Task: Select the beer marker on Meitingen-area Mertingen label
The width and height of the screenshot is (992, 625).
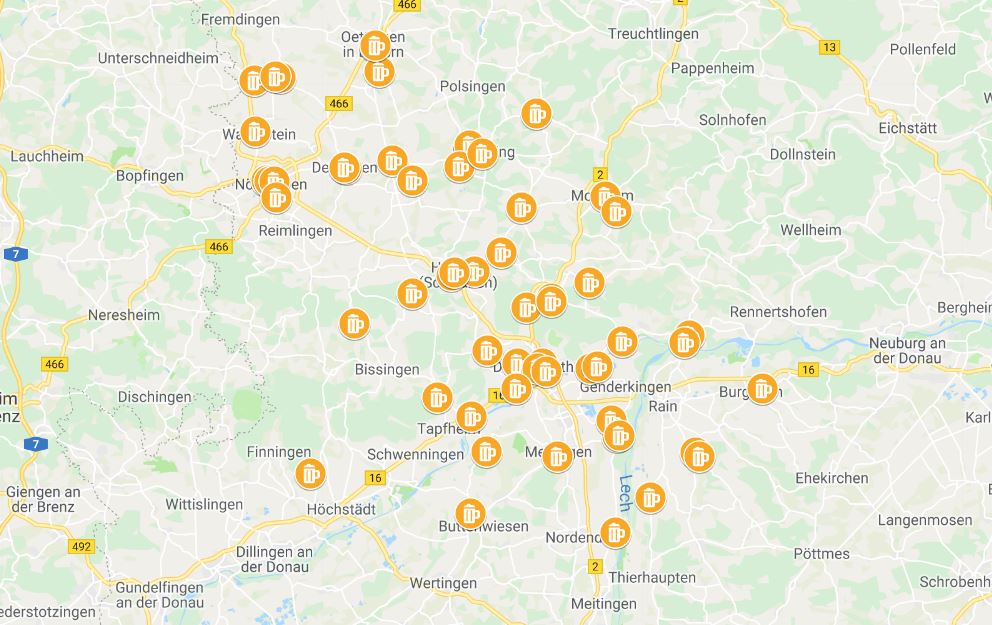Action: [557, 456]
